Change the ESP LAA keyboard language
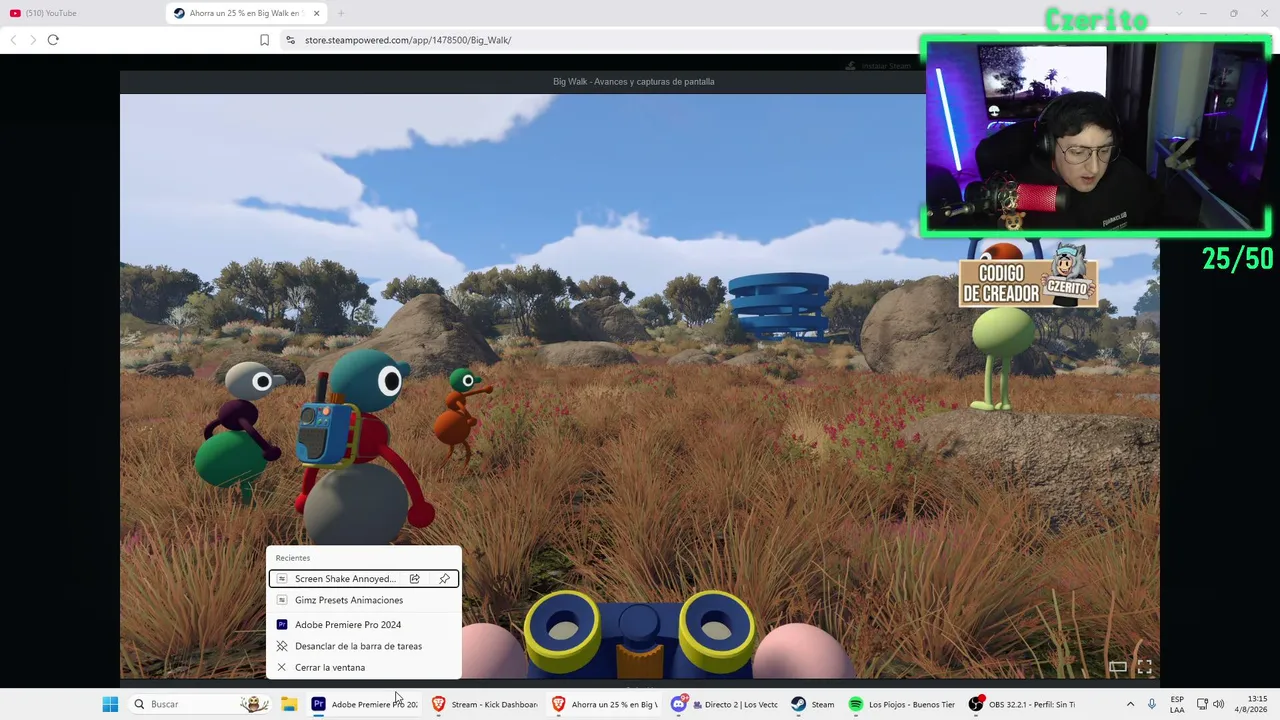The width and height of the screenshot is (1280, 720). click(x=1177, y=704)
